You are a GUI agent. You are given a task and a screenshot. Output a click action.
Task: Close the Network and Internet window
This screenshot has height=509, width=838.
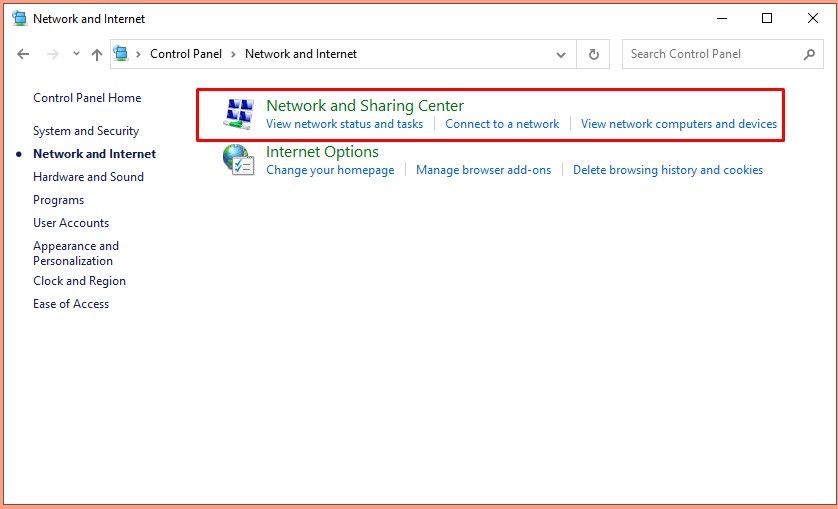(x=813, y=19)
